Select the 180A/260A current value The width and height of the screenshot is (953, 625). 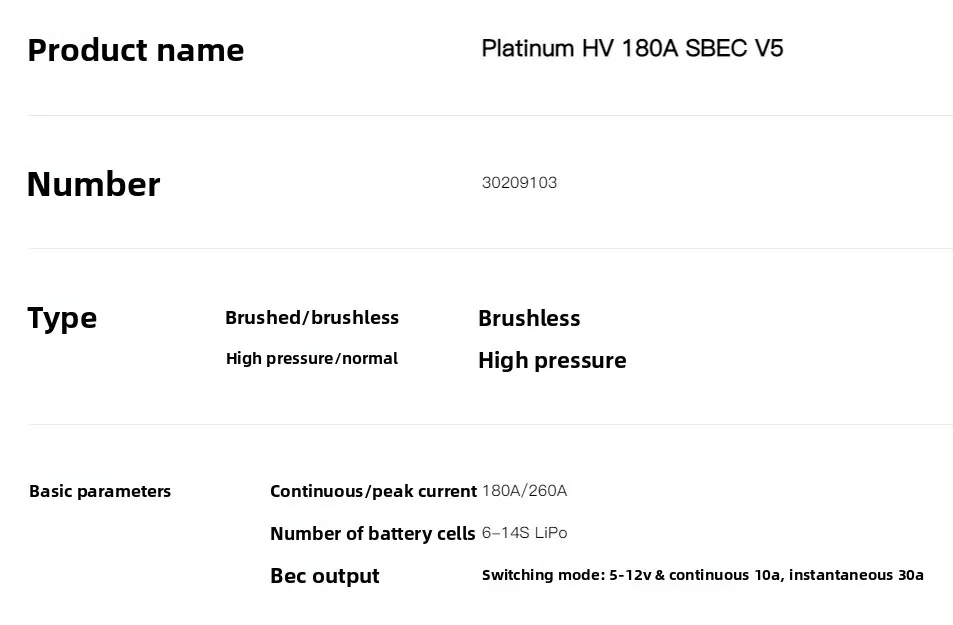(525, 491)
